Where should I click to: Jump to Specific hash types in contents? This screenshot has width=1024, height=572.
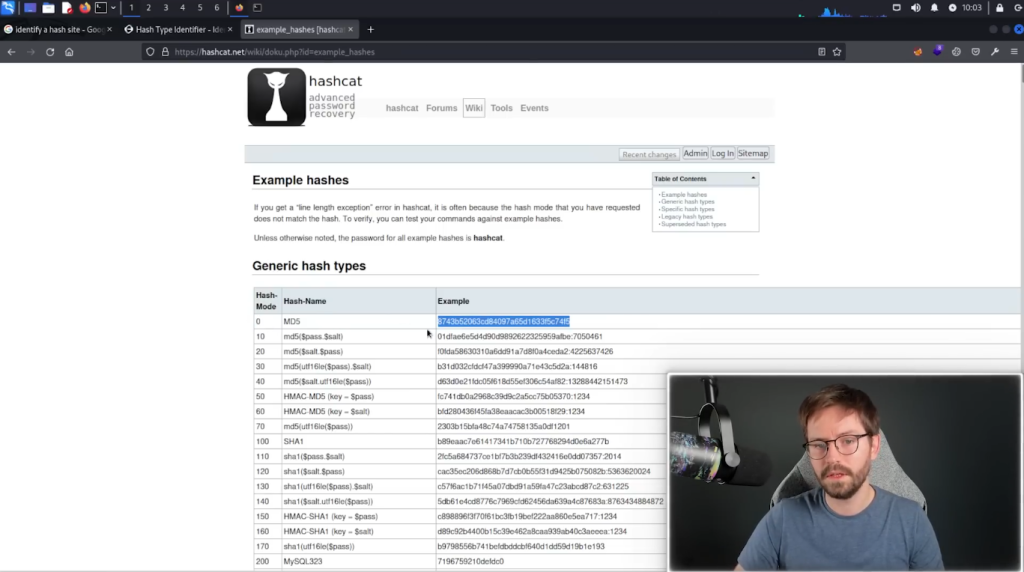(687, 209)
